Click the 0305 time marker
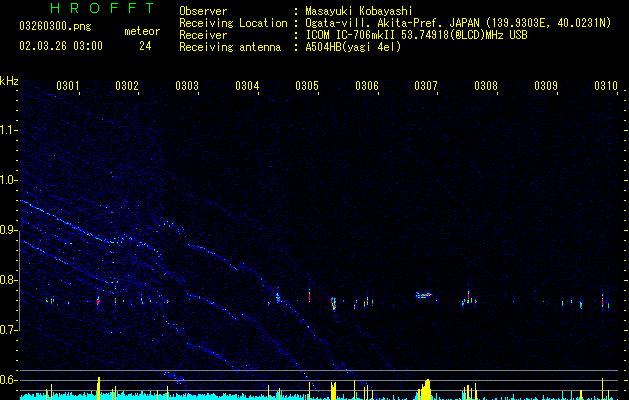The image size is (629, 400). coord(307,86)
